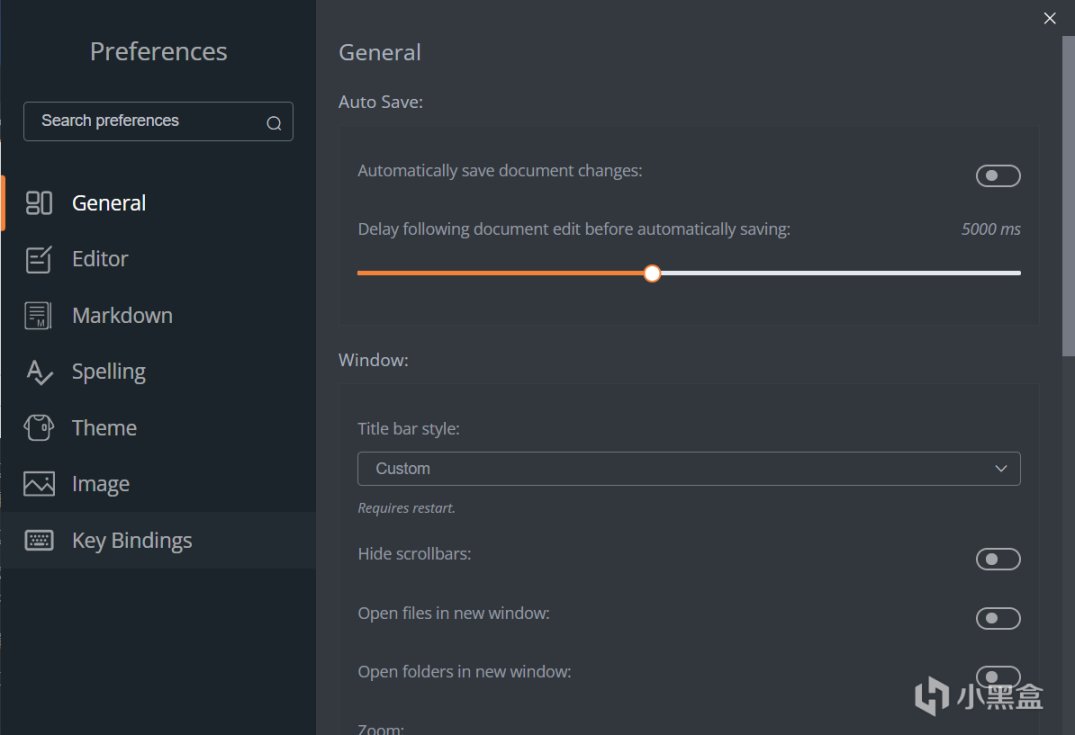
Task: Click the auto save delay slider handle
Action: point(652,273)
